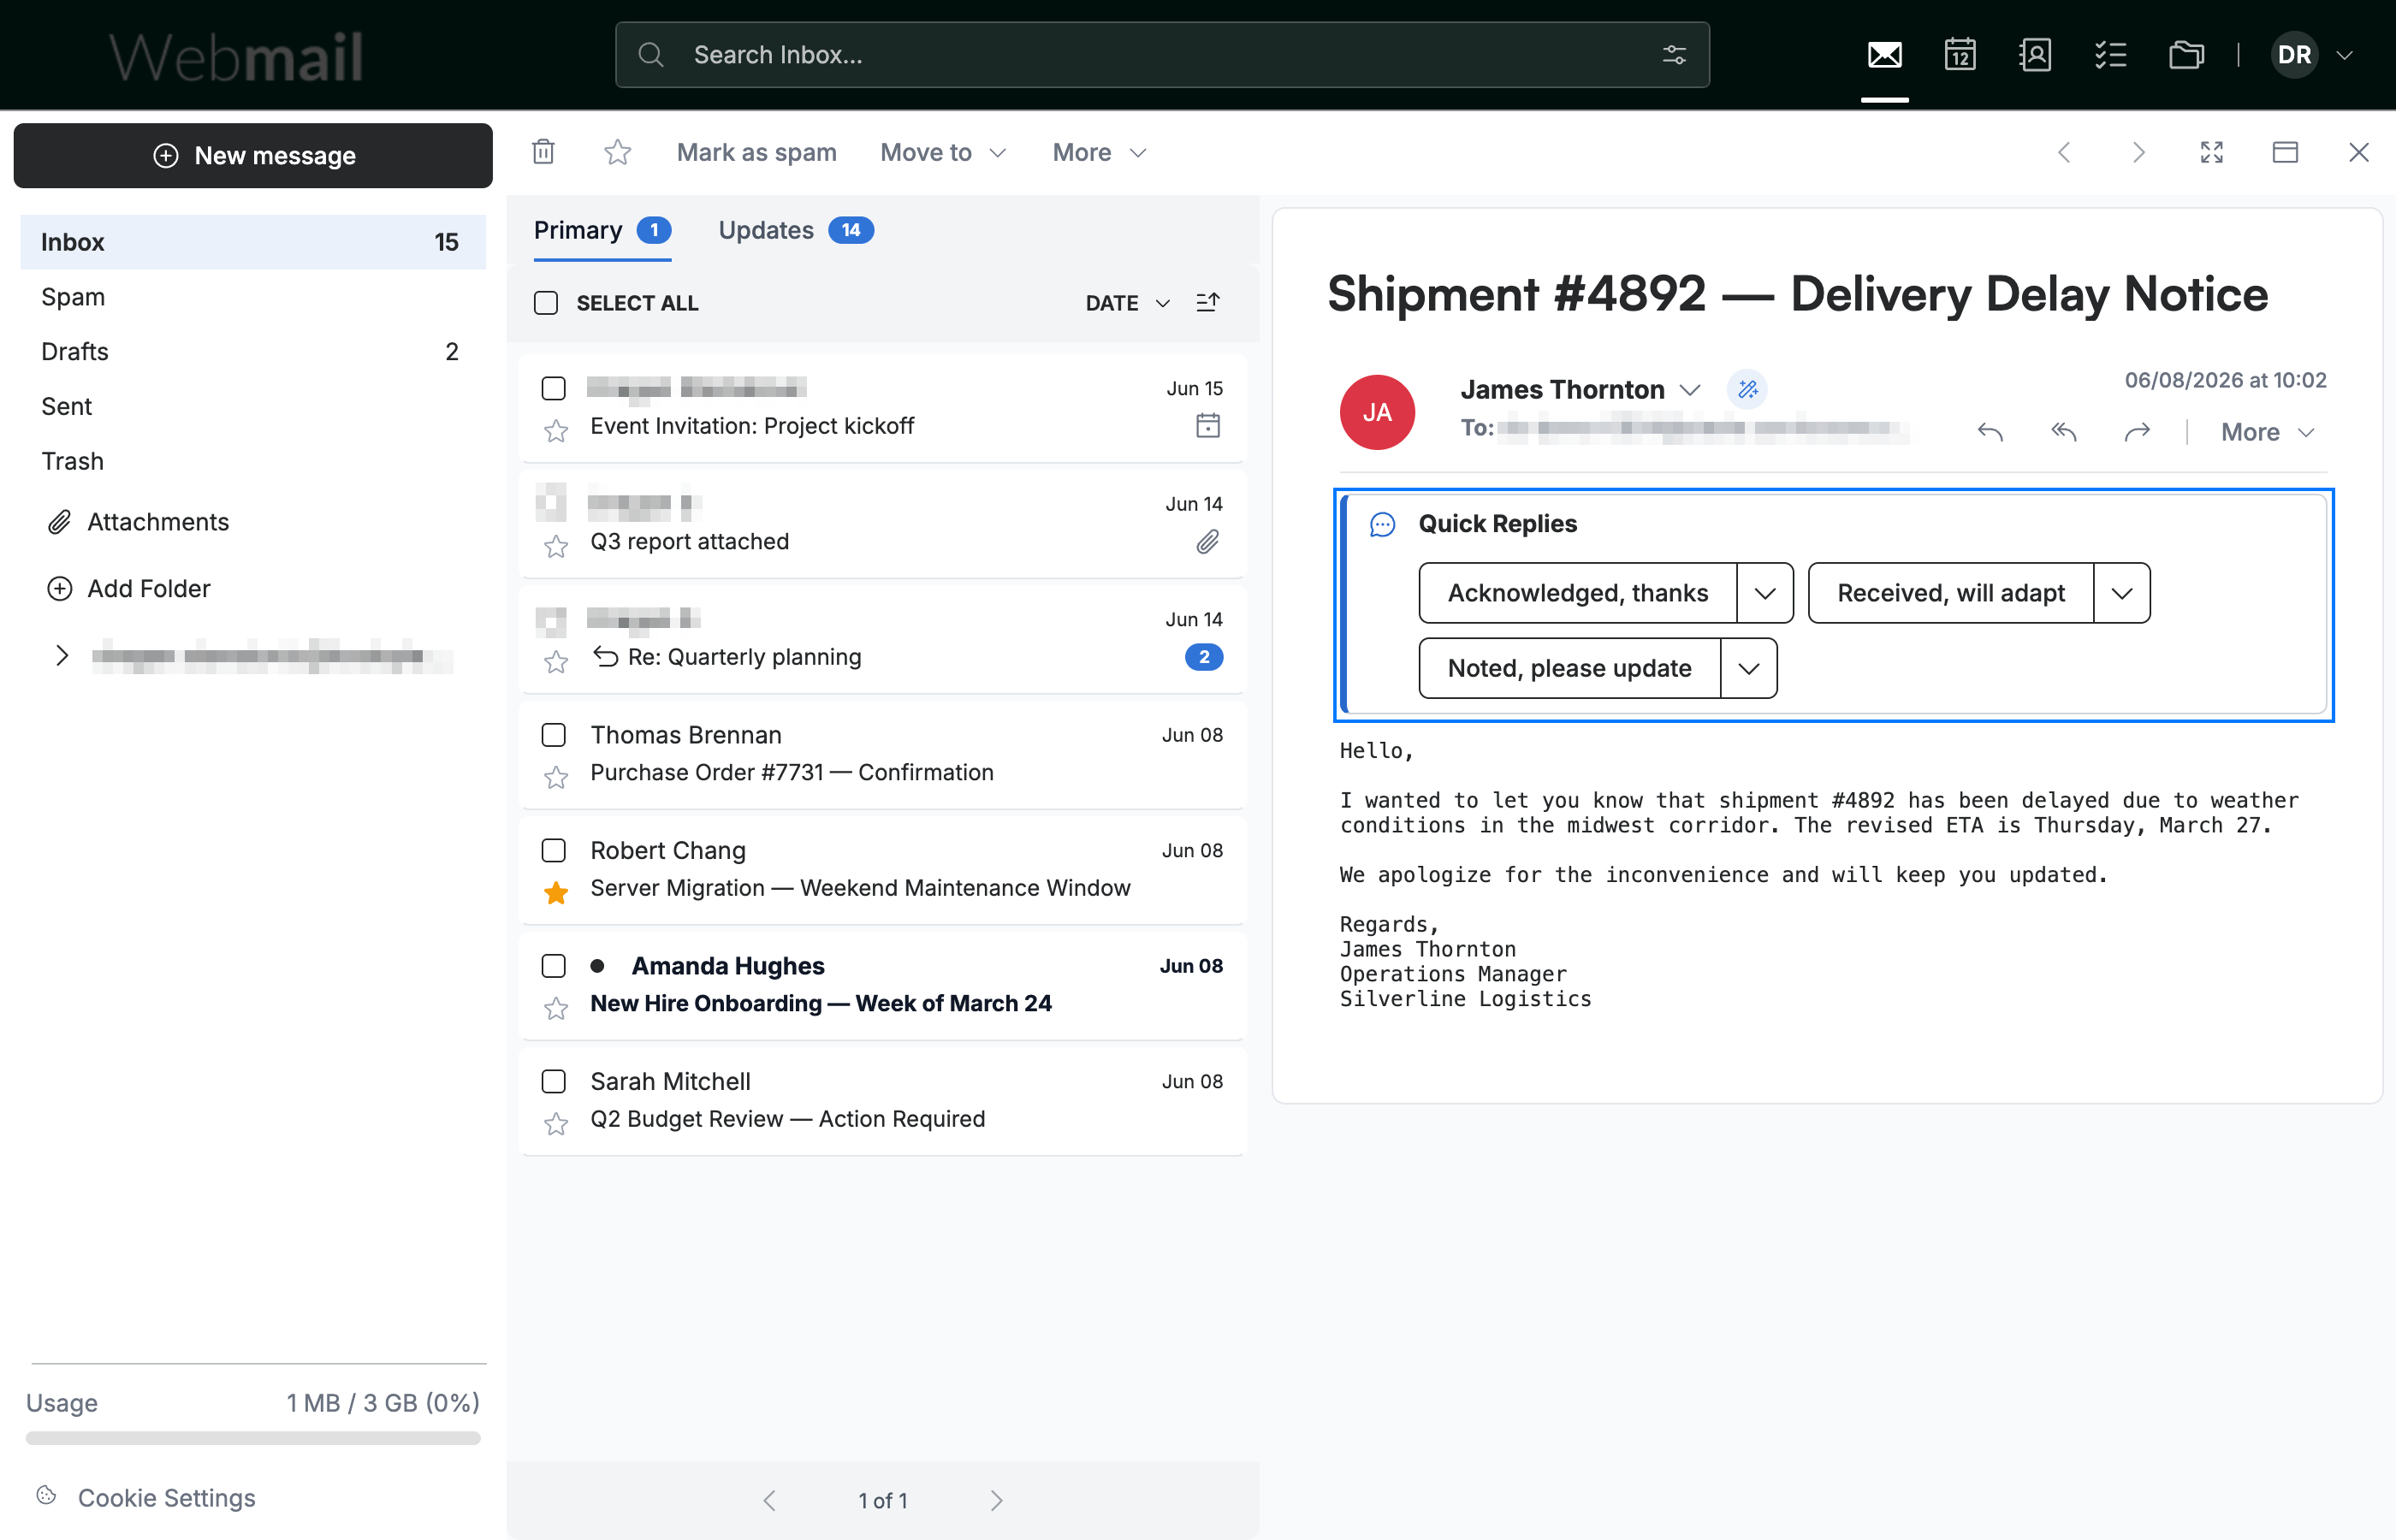Expand James Thornton sender details
This screenshot has height=1540, width=2396.
click(1690, 390)
